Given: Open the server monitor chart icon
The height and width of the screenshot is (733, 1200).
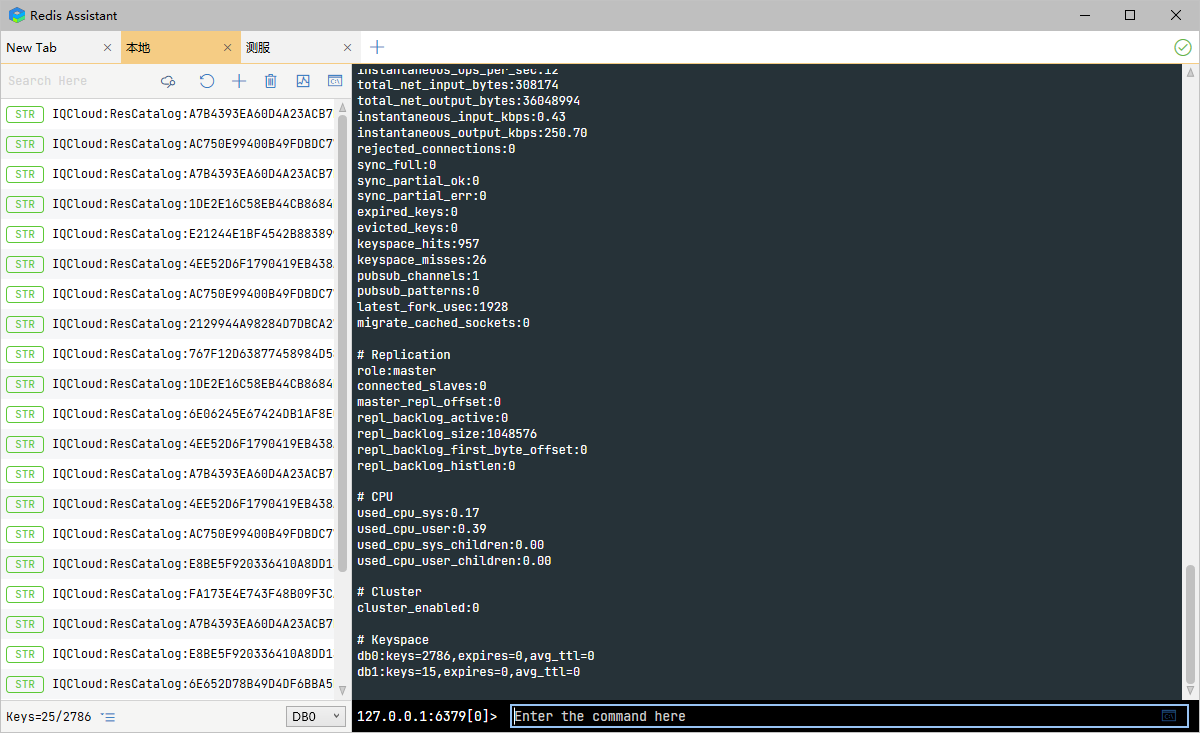Looking at the screenshot, I should [x=303, y=81].
